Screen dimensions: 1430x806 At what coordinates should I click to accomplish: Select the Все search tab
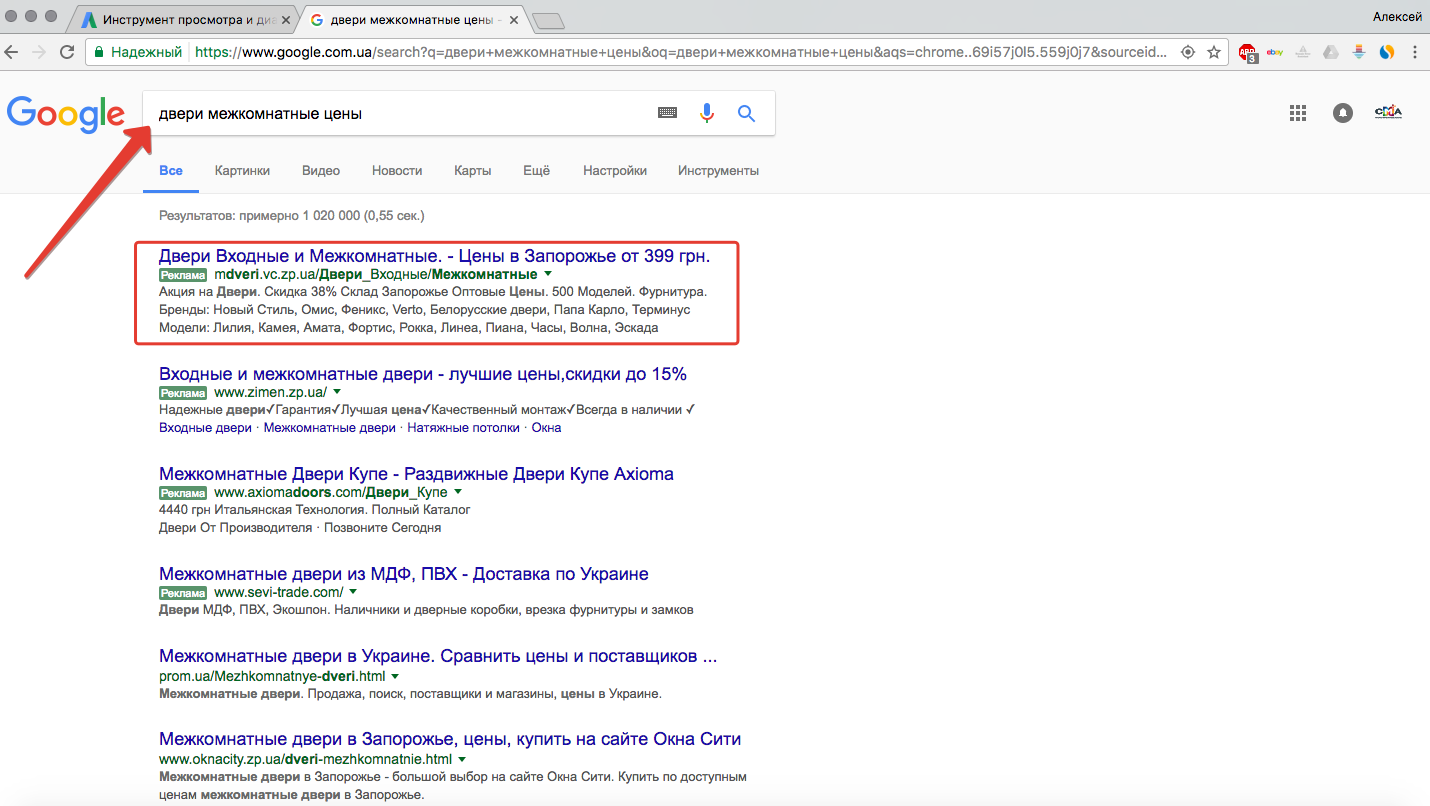point(171,171)
